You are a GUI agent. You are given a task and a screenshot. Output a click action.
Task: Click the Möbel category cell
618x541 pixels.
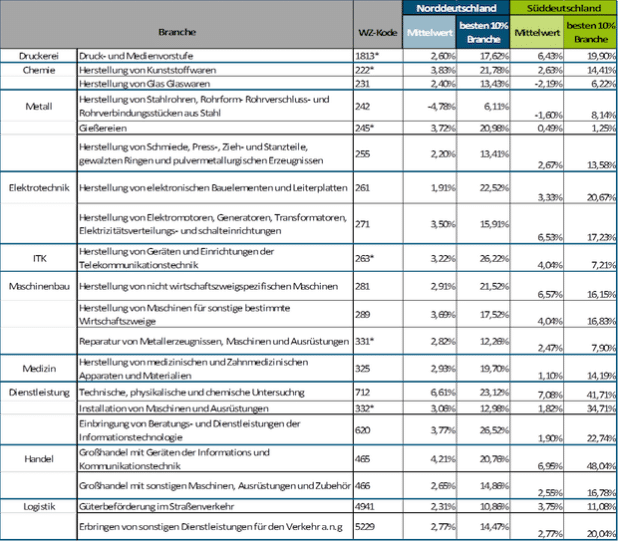point(38,365)
